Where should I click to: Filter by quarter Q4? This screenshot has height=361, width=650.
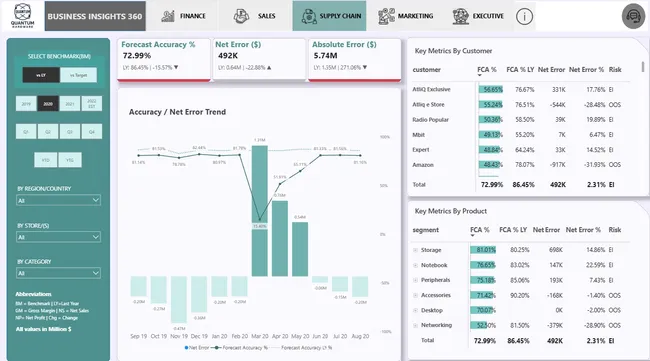92,131
